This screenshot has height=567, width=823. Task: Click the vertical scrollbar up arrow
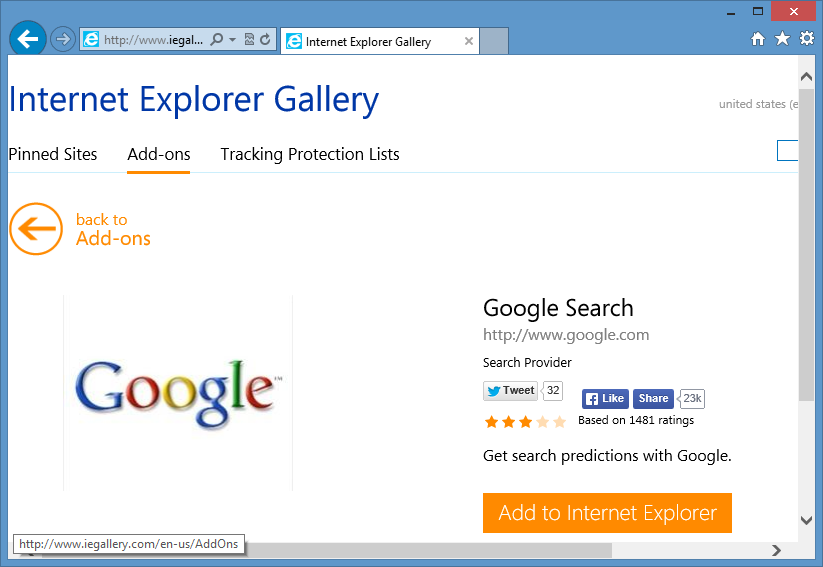tap(806, 77)
